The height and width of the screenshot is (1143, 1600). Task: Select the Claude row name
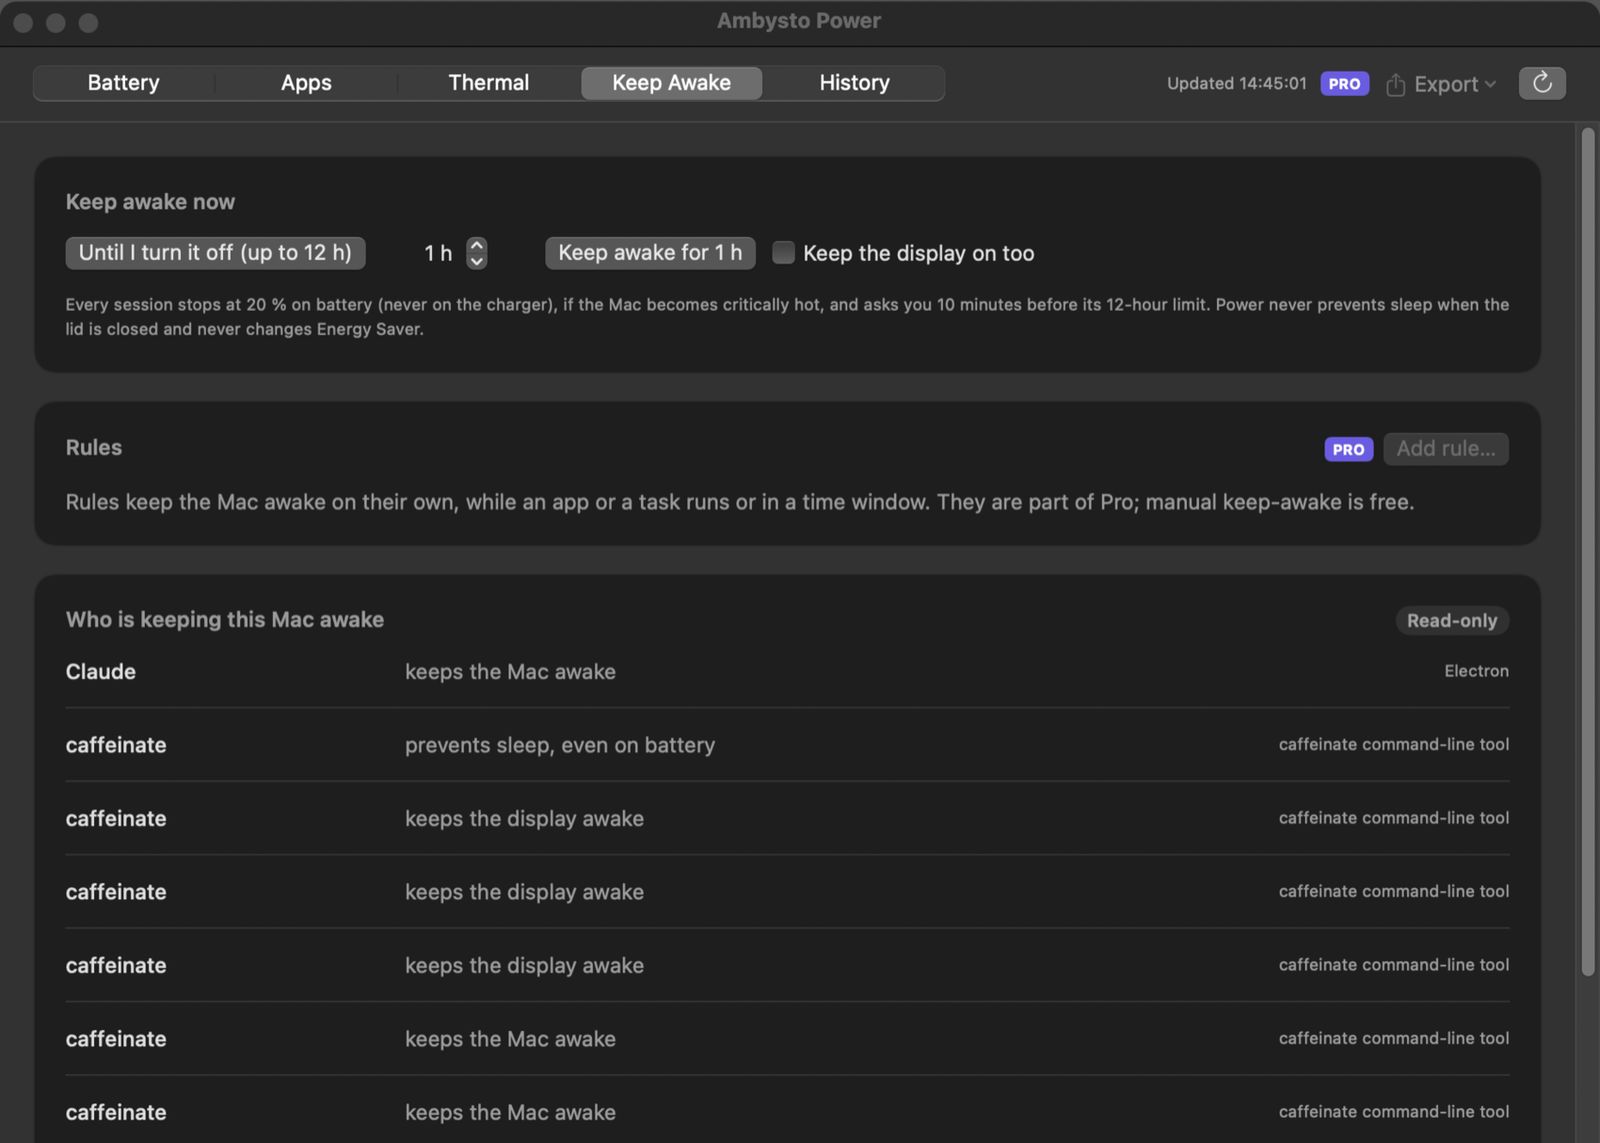[x=101, y=672]
